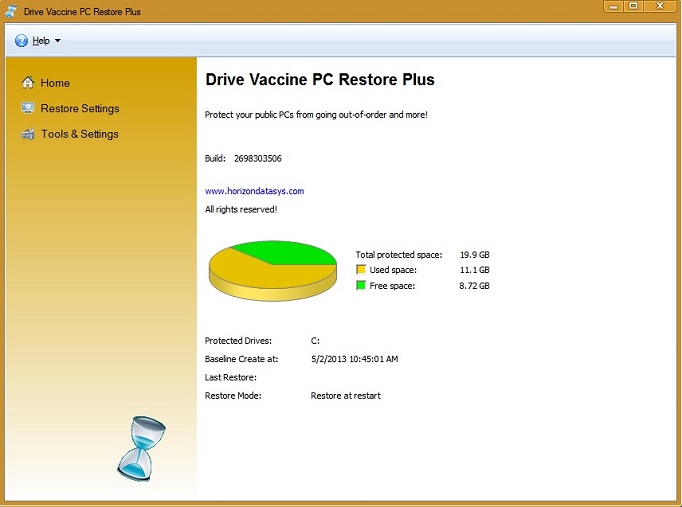Click the protected drive 'C:' value

[315, 341]
